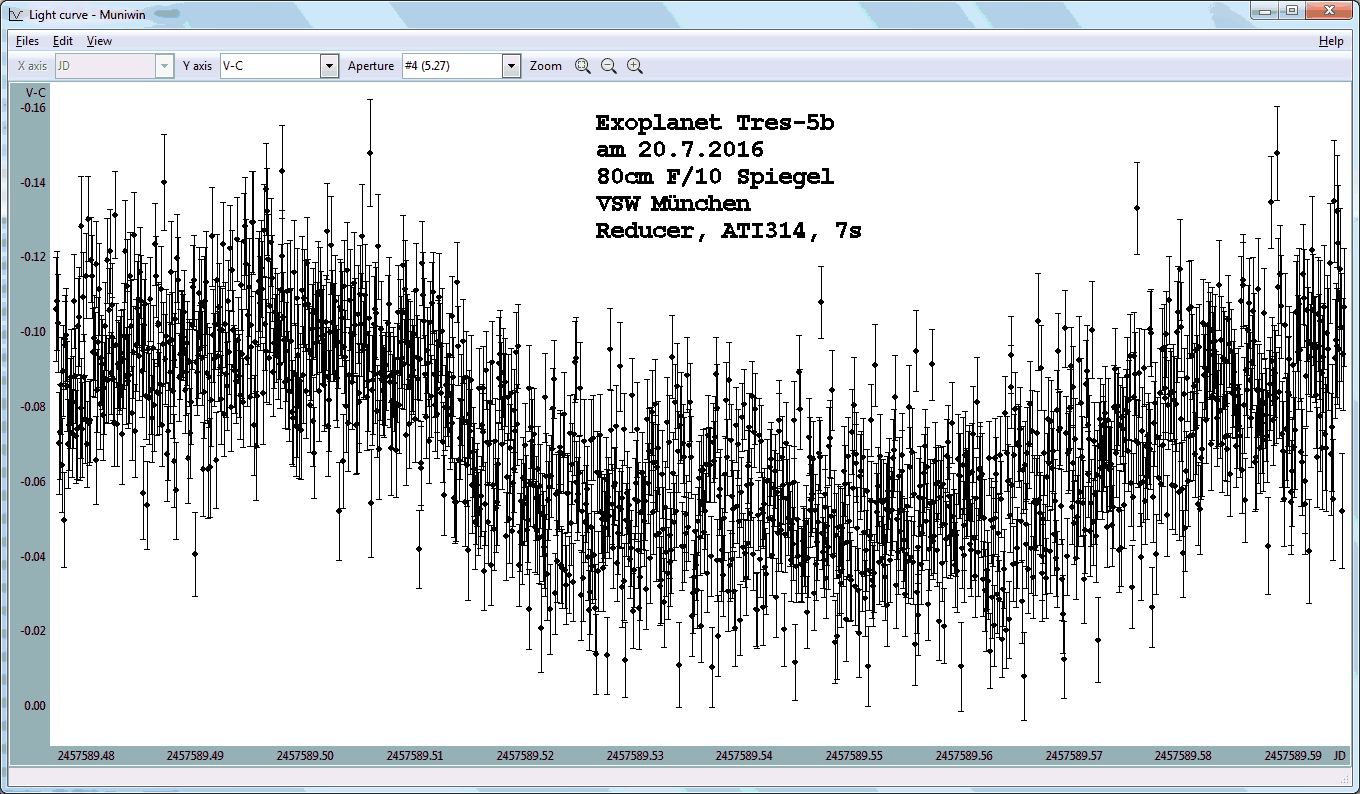Open the Files menu
Viewport: 1360px width, 794px height.
click(27, 41)
